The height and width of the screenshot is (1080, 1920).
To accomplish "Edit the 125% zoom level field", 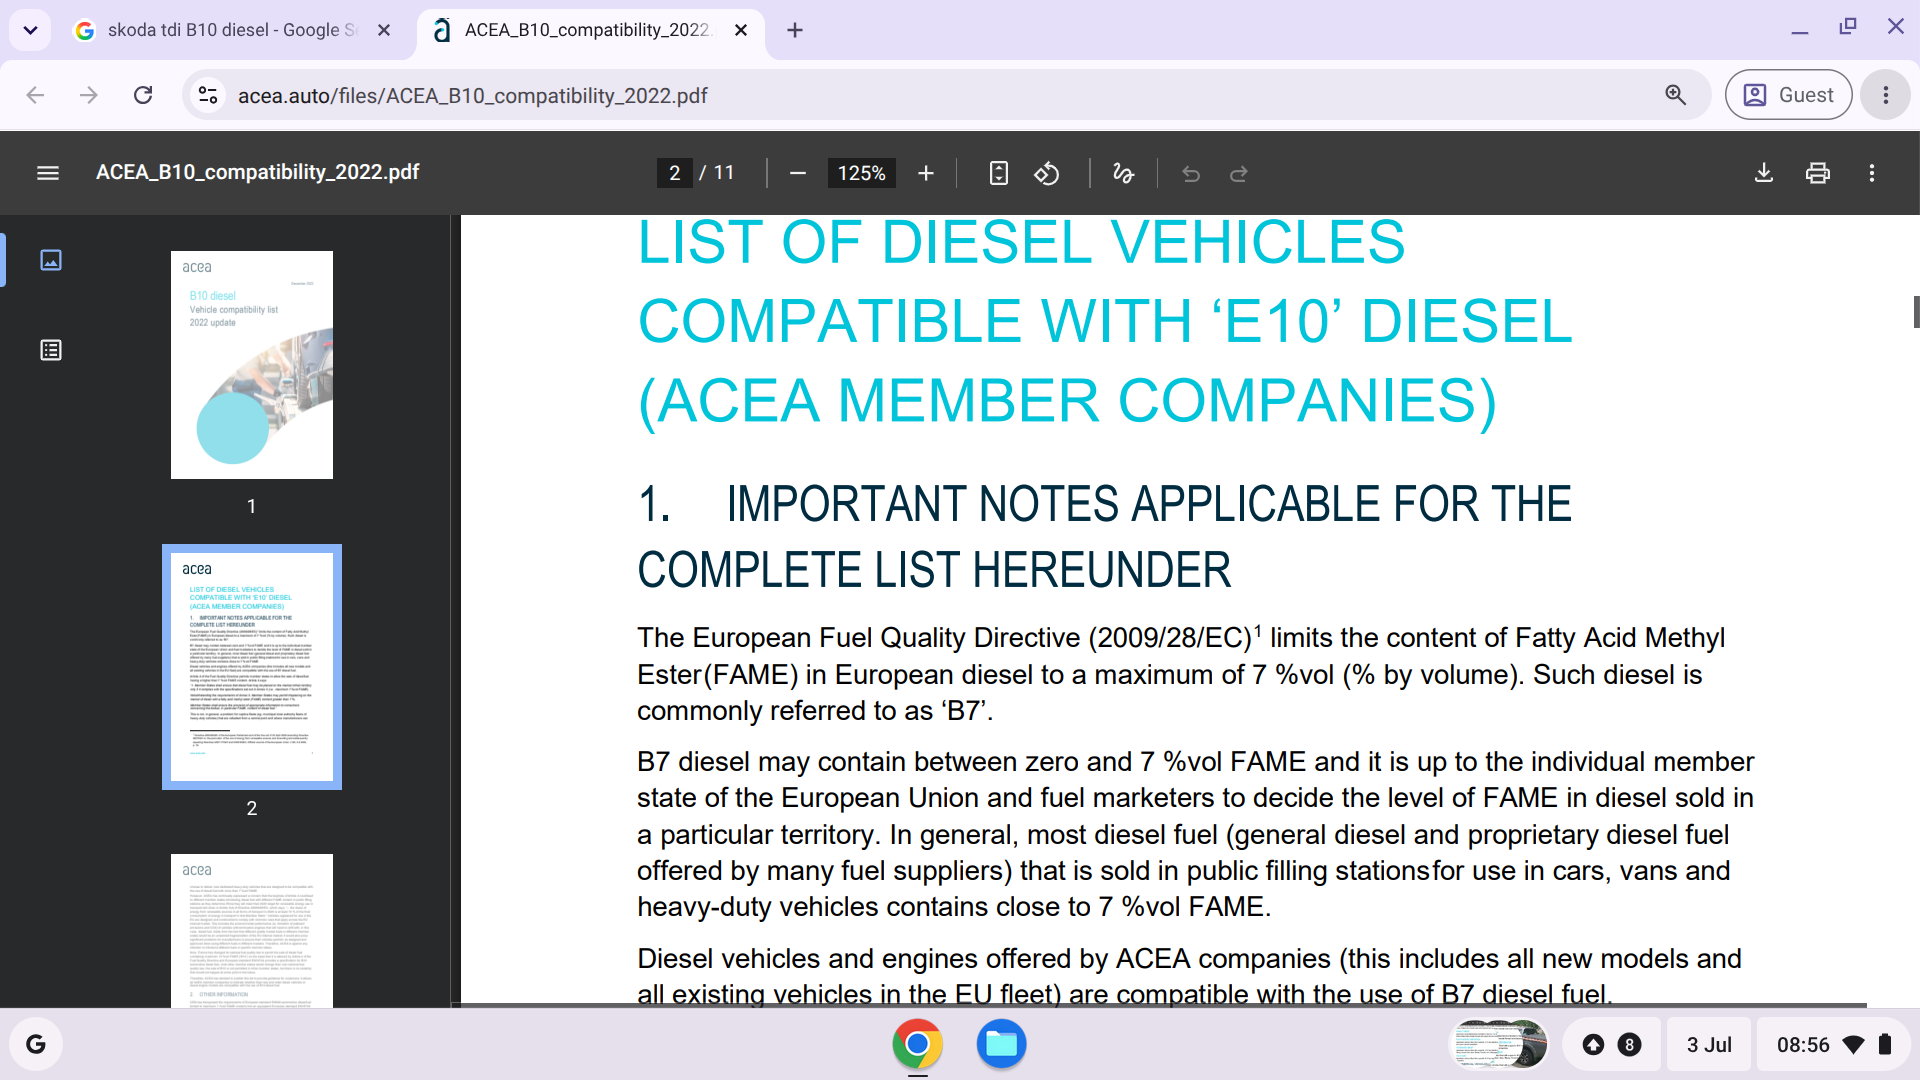I will [862, 173].
